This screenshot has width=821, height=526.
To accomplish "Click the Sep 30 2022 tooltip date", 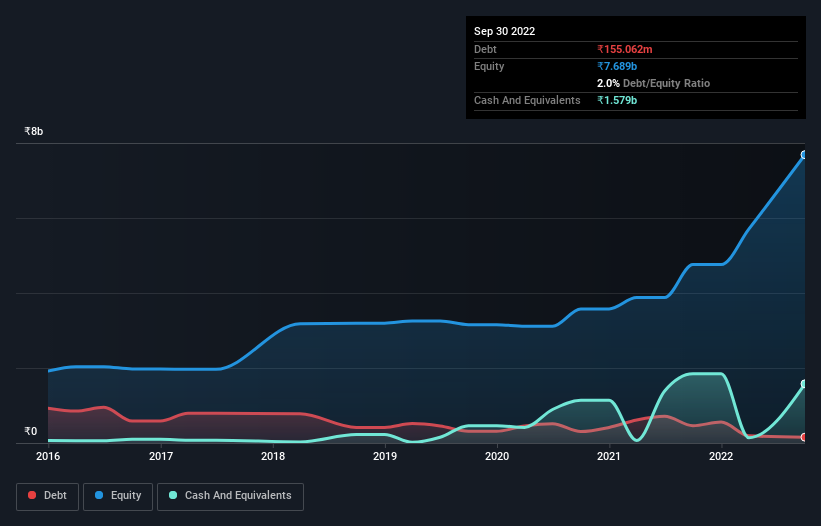I will (504, 31).
